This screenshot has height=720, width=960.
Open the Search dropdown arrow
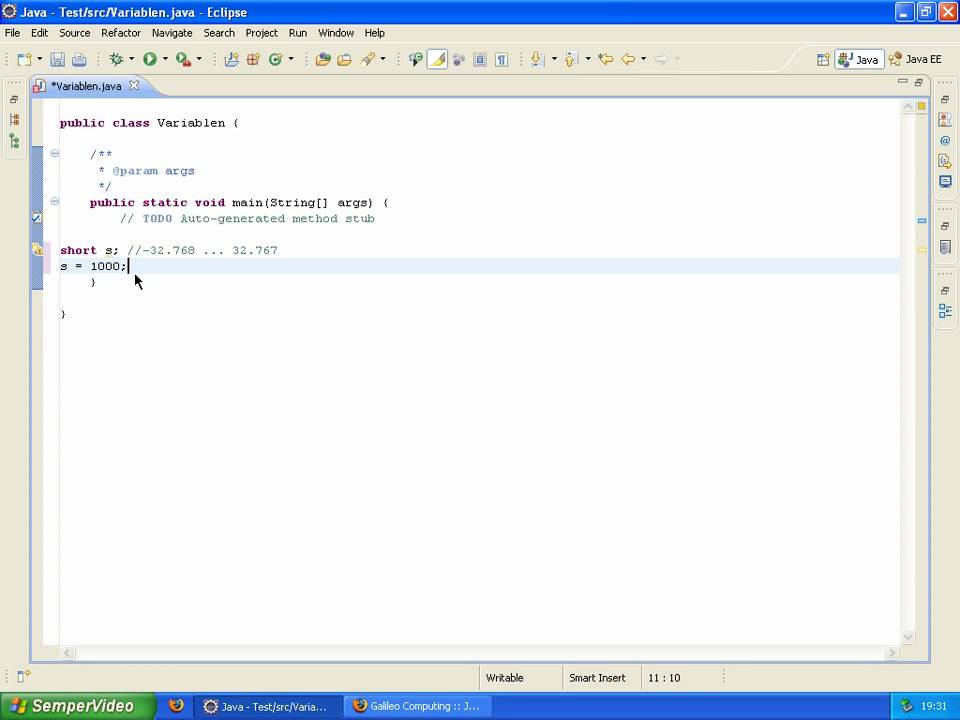(383, 59)
